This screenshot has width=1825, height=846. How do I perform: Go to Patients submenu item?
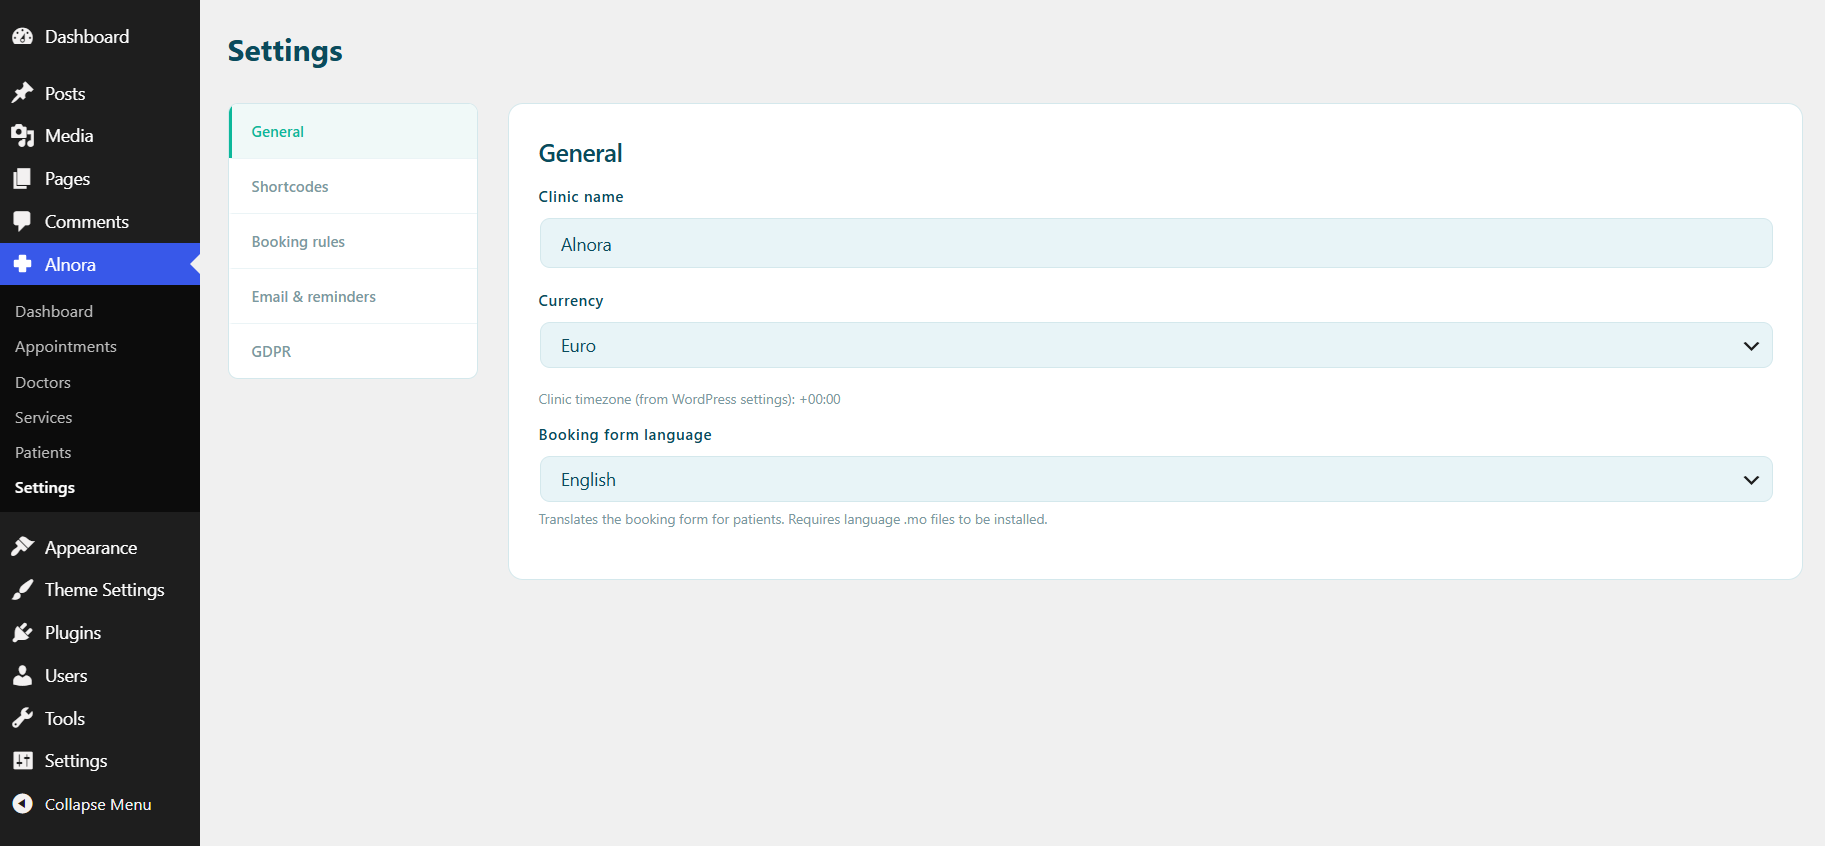point(43,453)
